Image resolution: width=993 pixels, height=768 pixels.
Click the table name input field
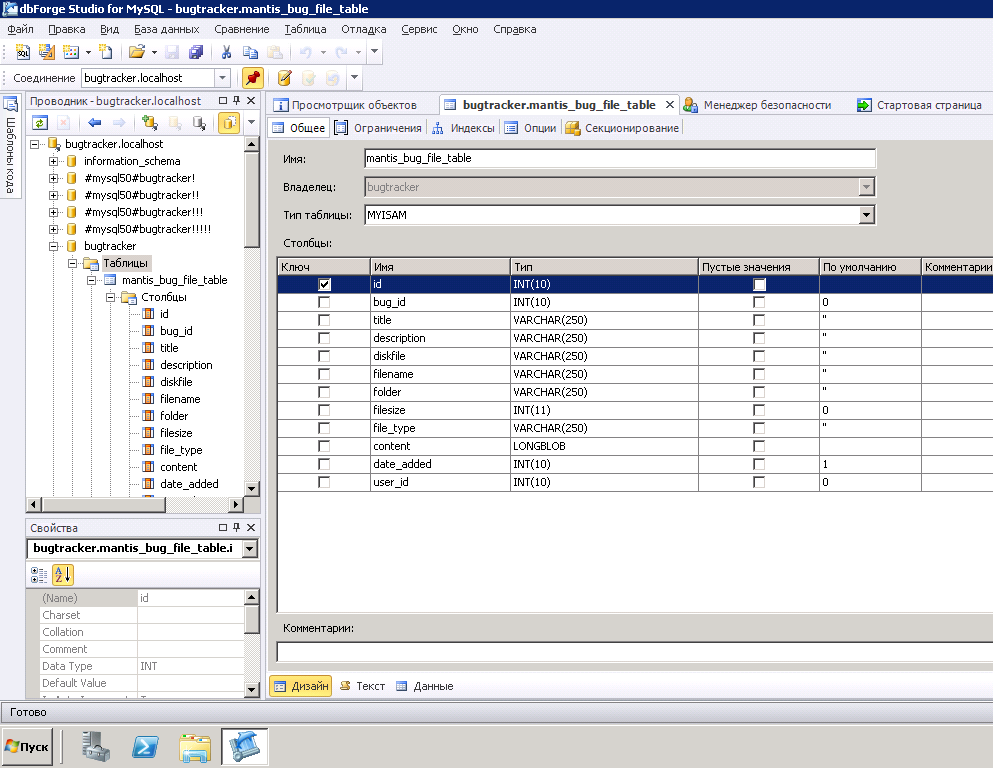tap(620, 158)
